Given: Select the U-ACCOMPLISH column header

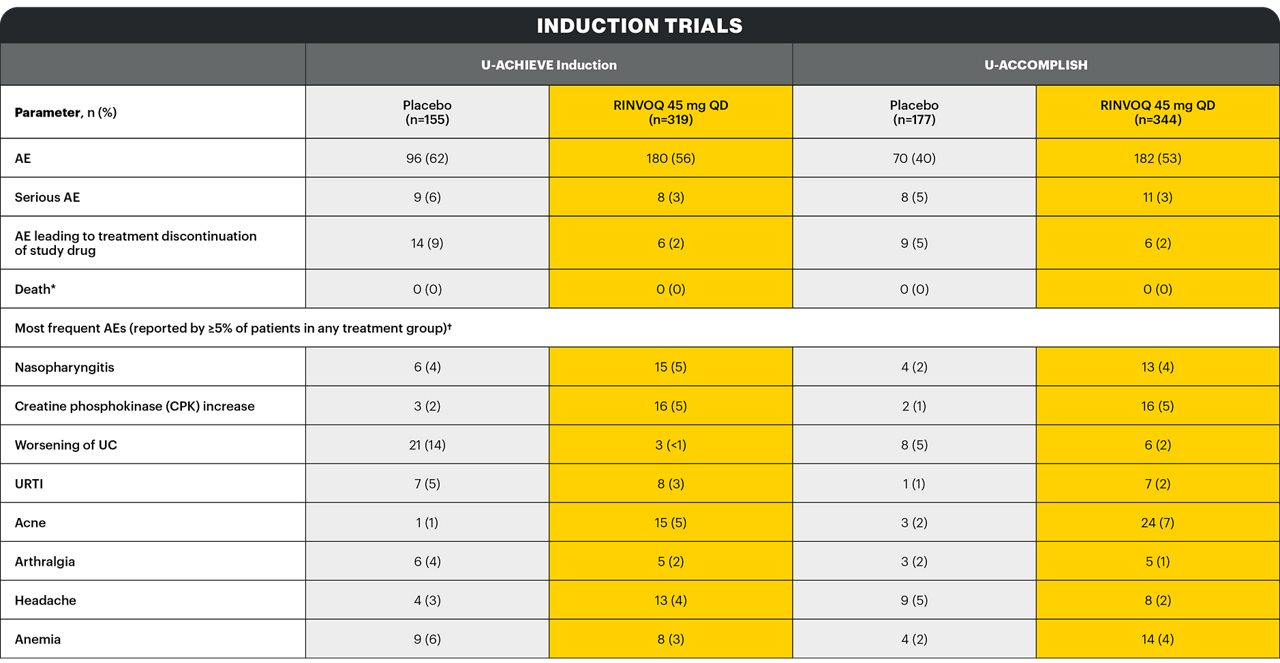Looking at the screenshot, I should coord(1036,65).
